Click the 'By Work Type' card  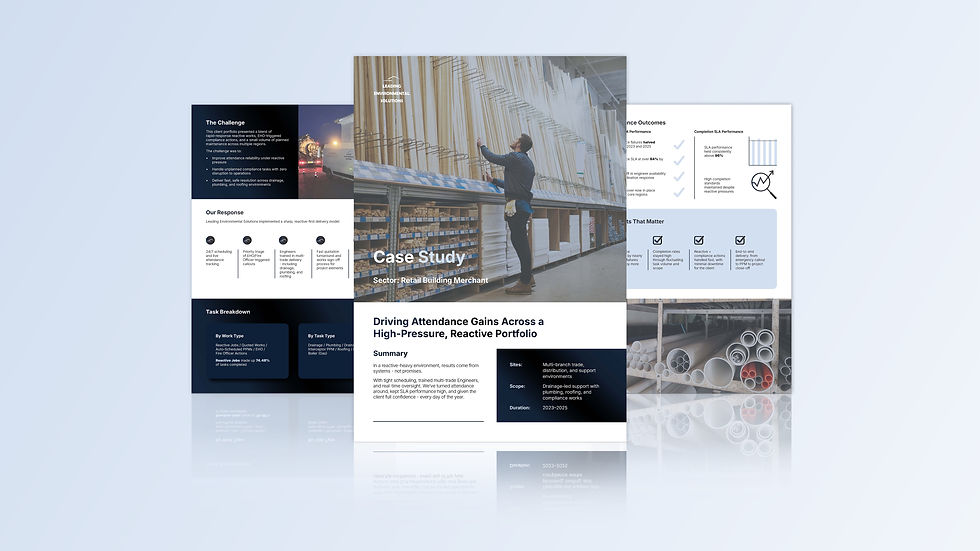[248, 351]
